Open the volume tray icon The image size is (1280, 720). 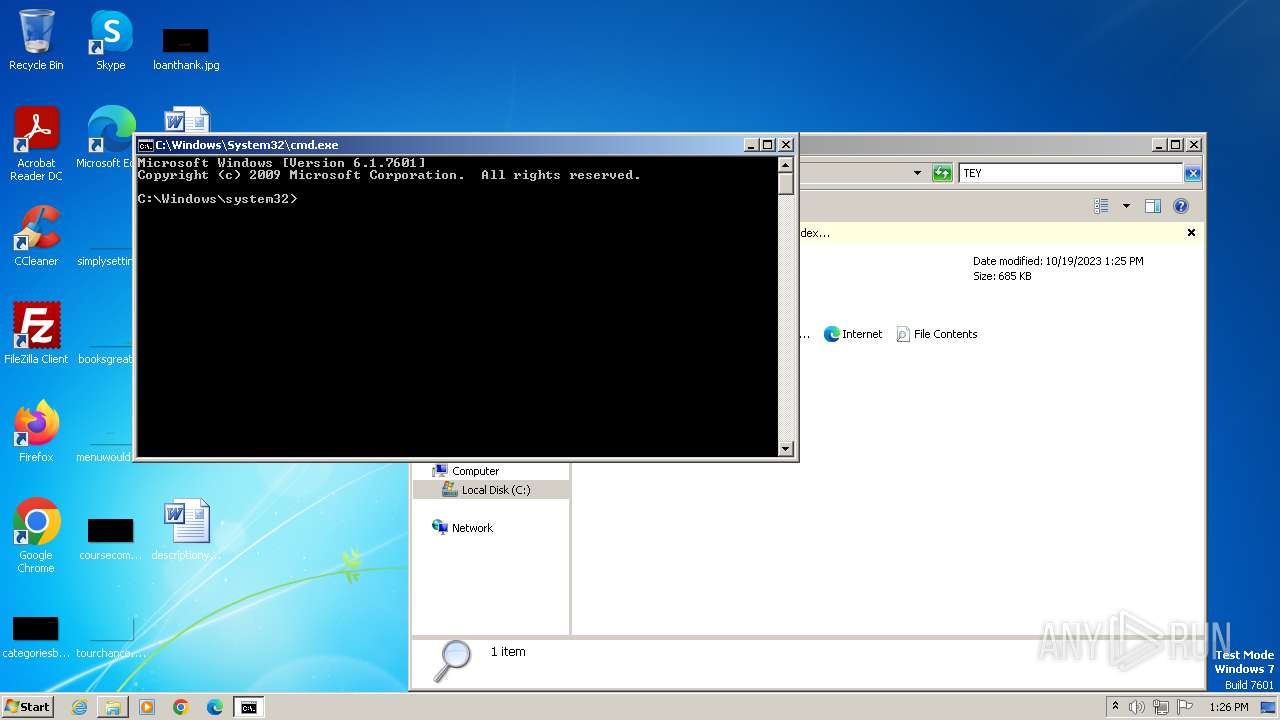click(x=1137, y=707)
